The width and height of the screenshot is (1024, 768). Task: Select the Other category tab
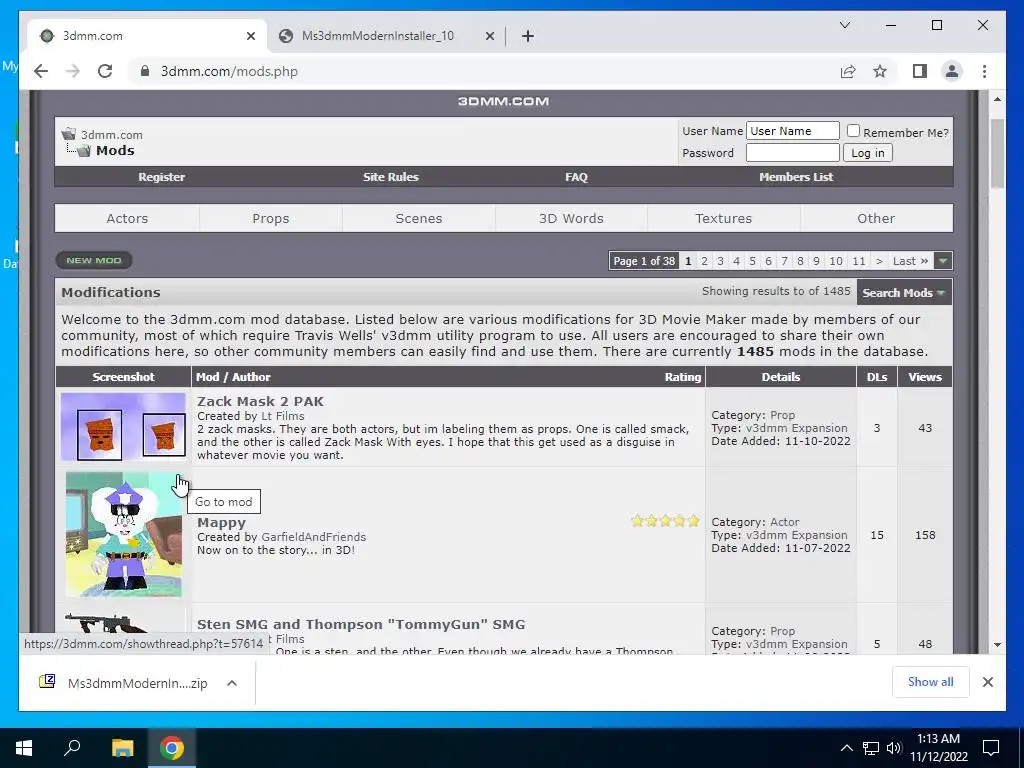876,219
